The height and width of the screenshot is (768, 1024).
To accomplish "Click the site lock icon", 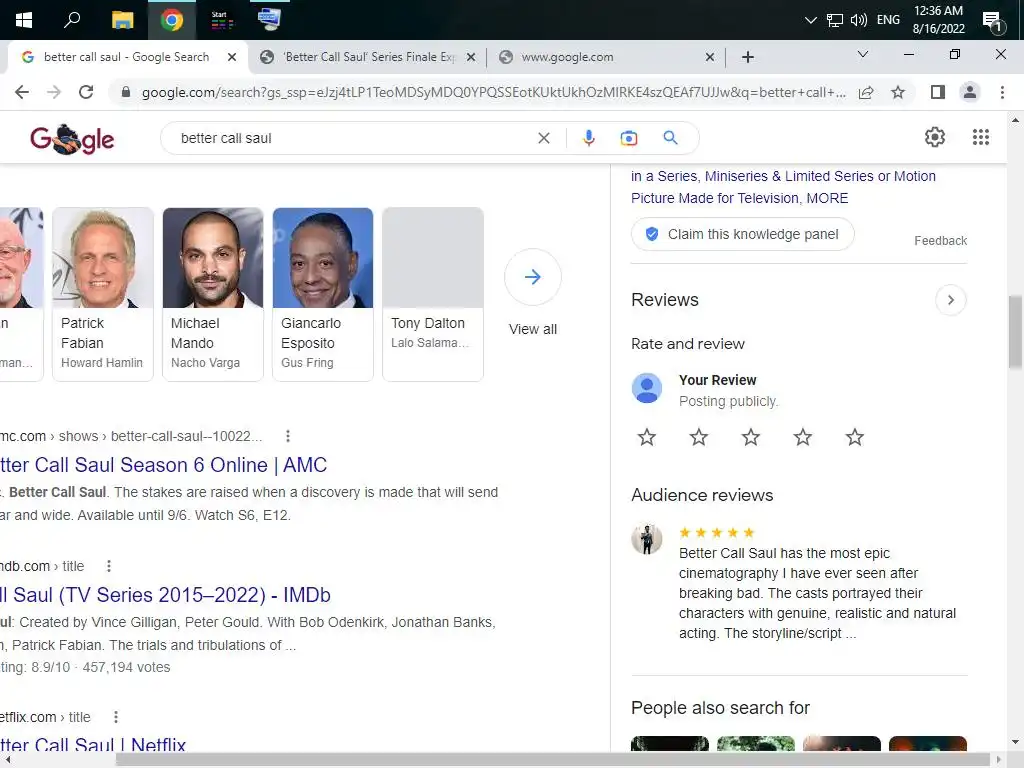I will pyautogui.click(x=126, y=92).
